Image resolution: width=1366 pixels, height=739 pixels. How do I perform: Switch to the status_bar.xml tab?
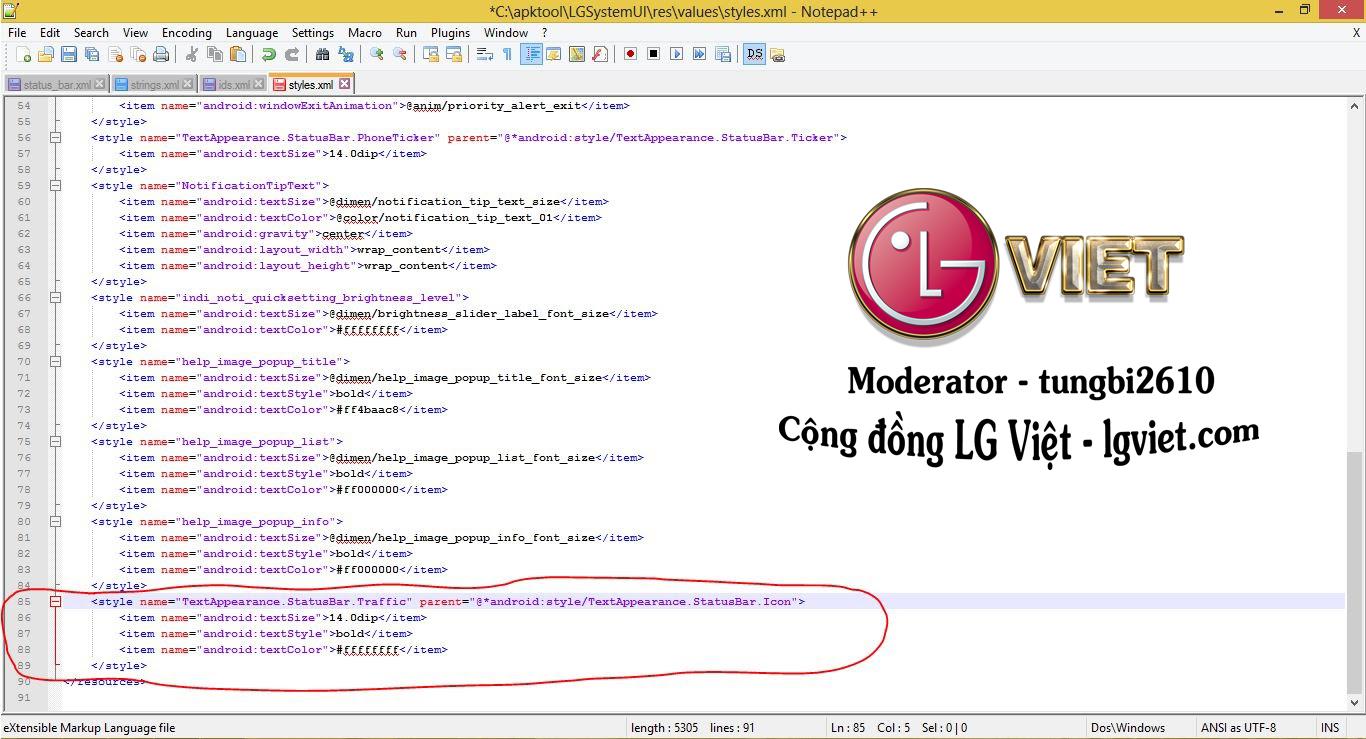click(56, 85)
